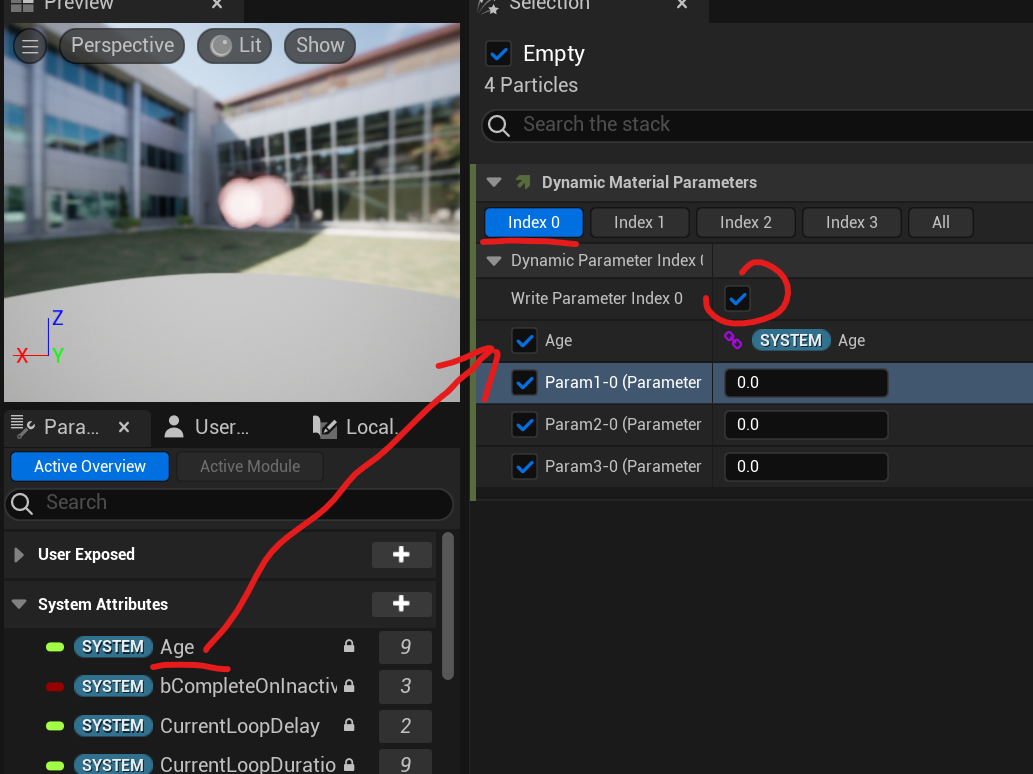1033x774 pixels.
Task: Click the parameters list vertical scrollbar
Action: point(448,606)
